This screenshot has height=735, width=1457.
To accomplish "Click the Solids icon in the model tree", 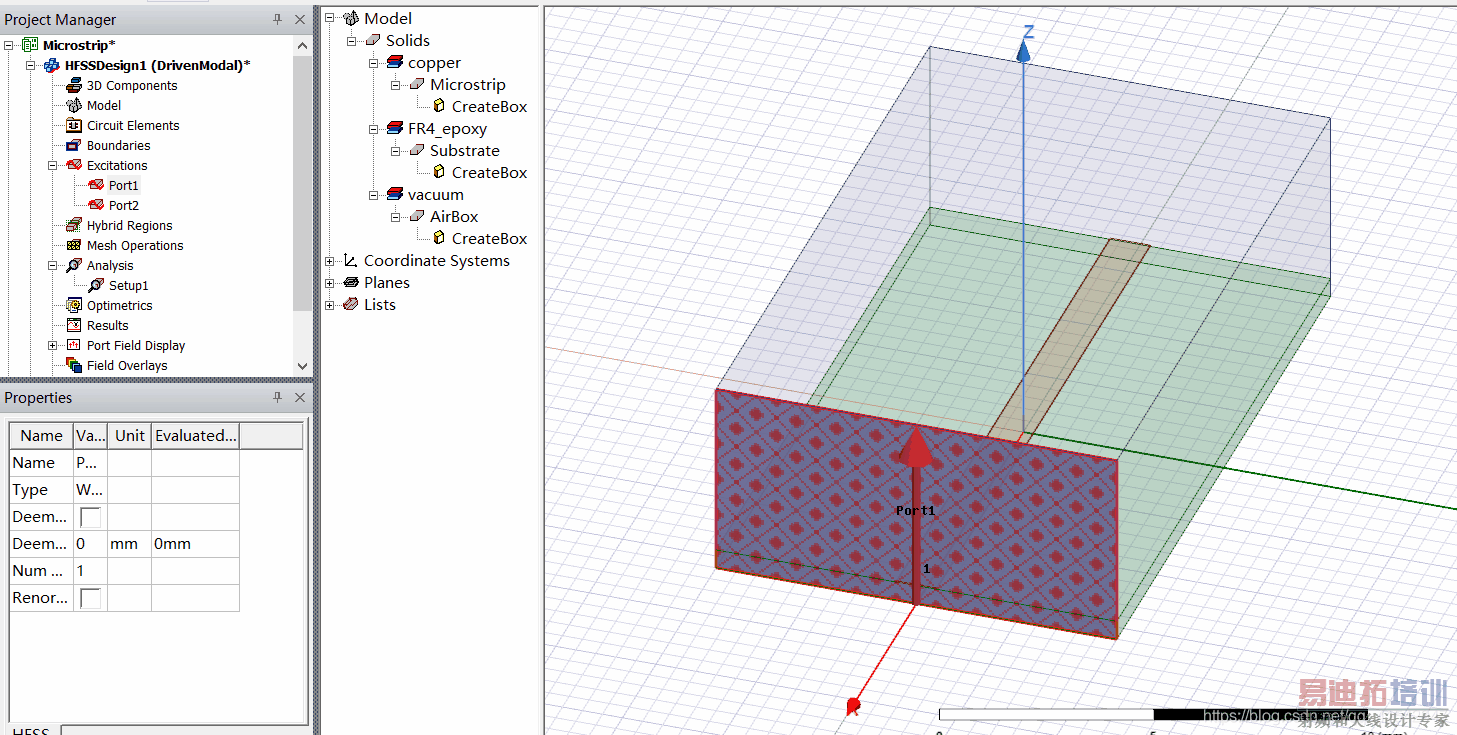I will pyautogui.click(x=373, y=40).
